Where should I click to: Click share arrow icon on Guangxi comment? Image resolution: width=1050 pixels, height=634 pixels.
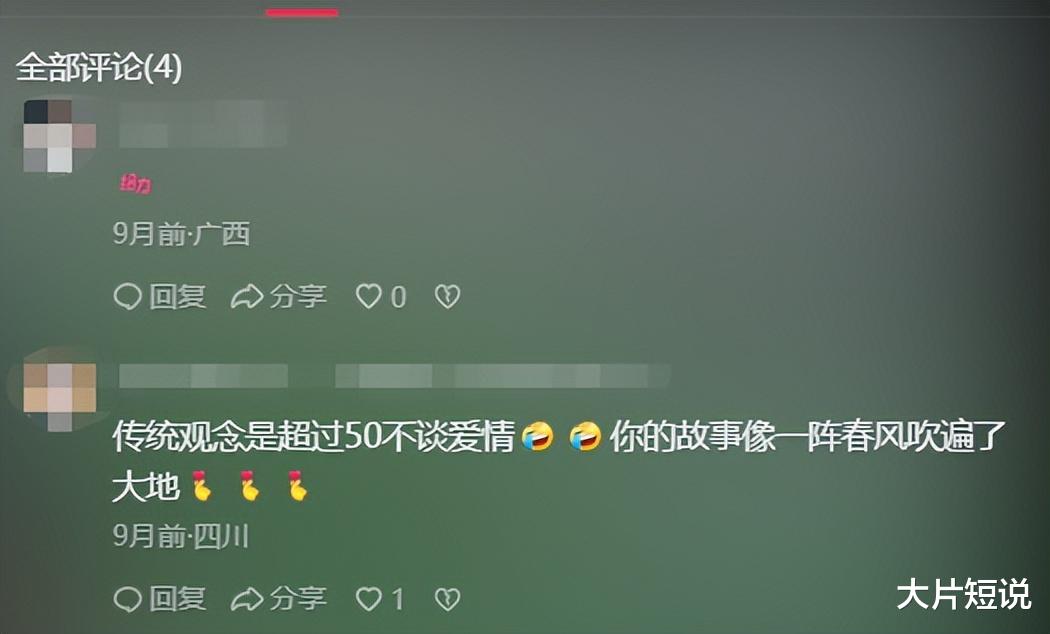tap(246, 297)
